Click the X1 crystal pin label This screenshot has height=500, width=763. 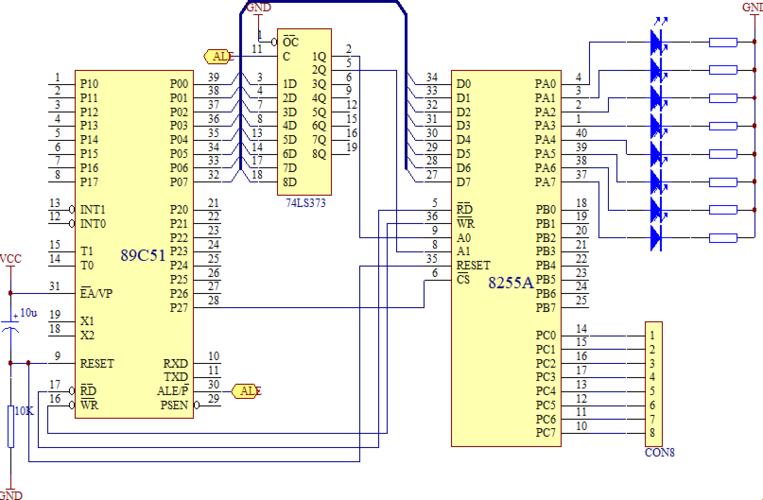tap(87, 321)
